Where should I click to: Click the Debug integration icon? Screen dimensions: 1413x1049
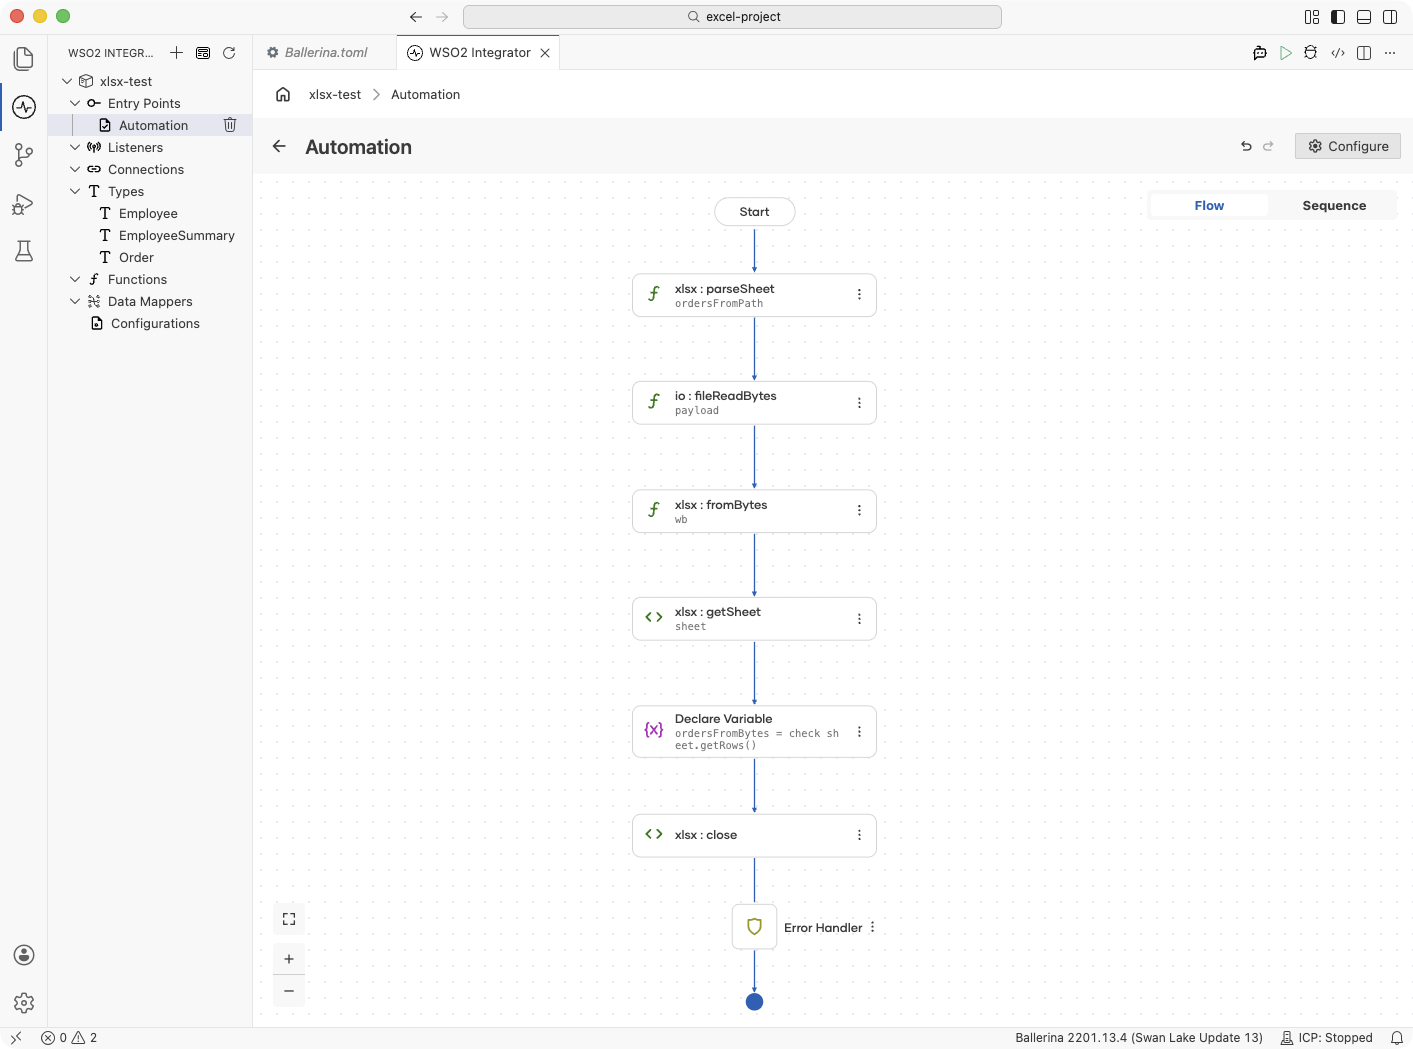[x=1311, y=53]
